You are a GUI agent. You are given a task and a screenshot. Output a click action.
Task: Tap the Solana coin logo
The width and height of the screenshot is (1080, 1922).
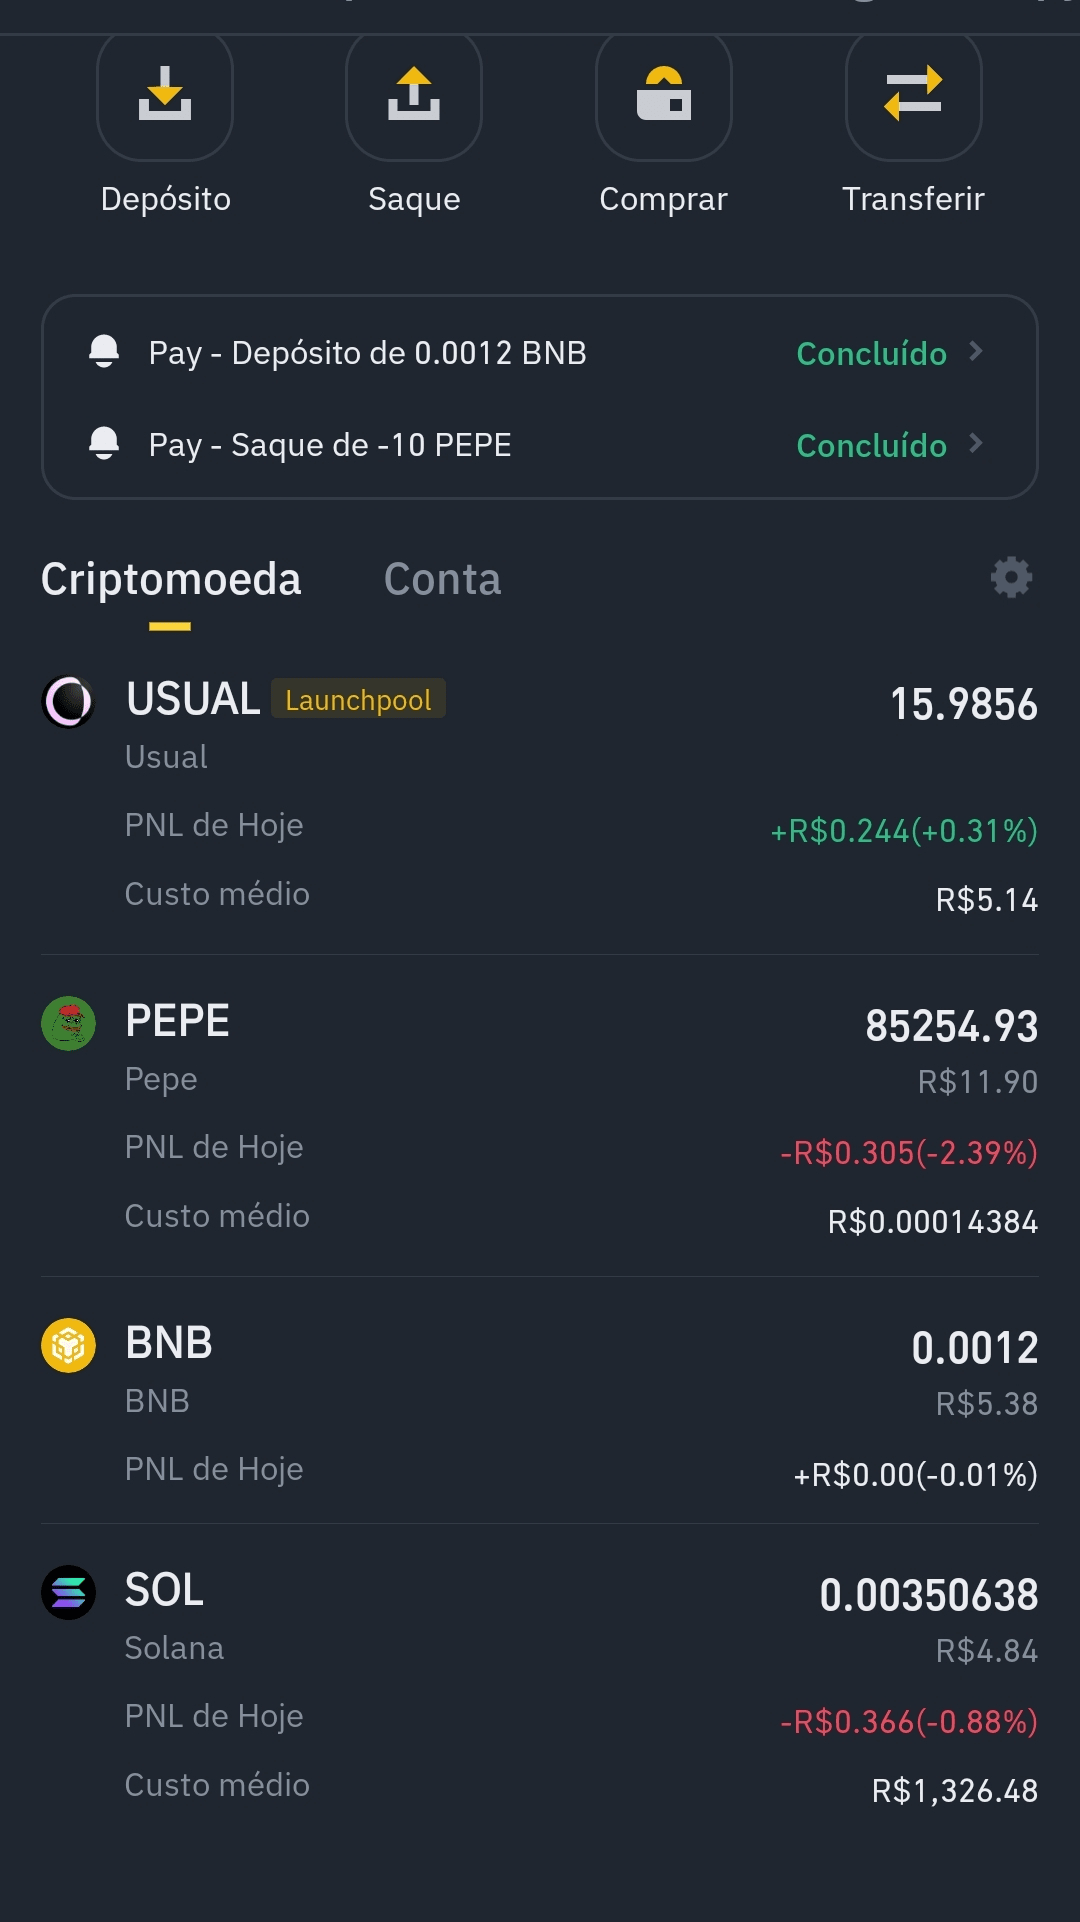[68, 1592]
